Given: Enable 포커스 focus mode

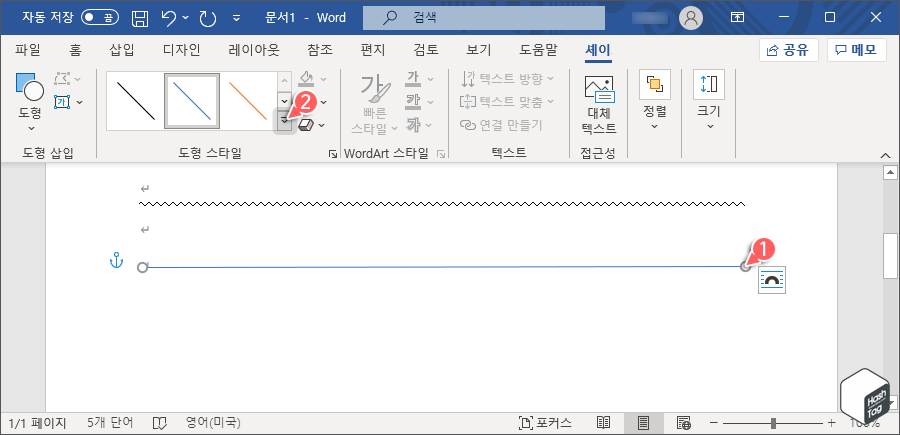Looking at the screenshot, I should tap(545, 424).
